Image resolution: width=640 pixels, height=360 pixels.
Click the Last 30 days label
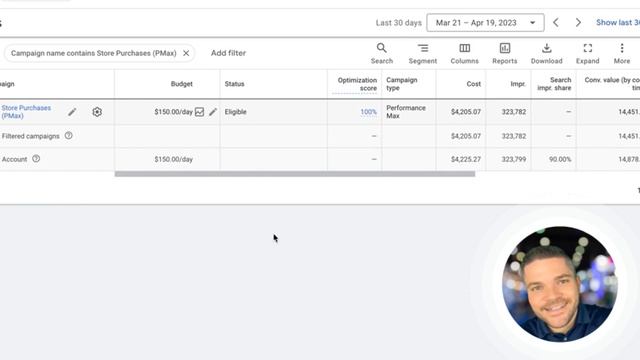coord(398,23)
